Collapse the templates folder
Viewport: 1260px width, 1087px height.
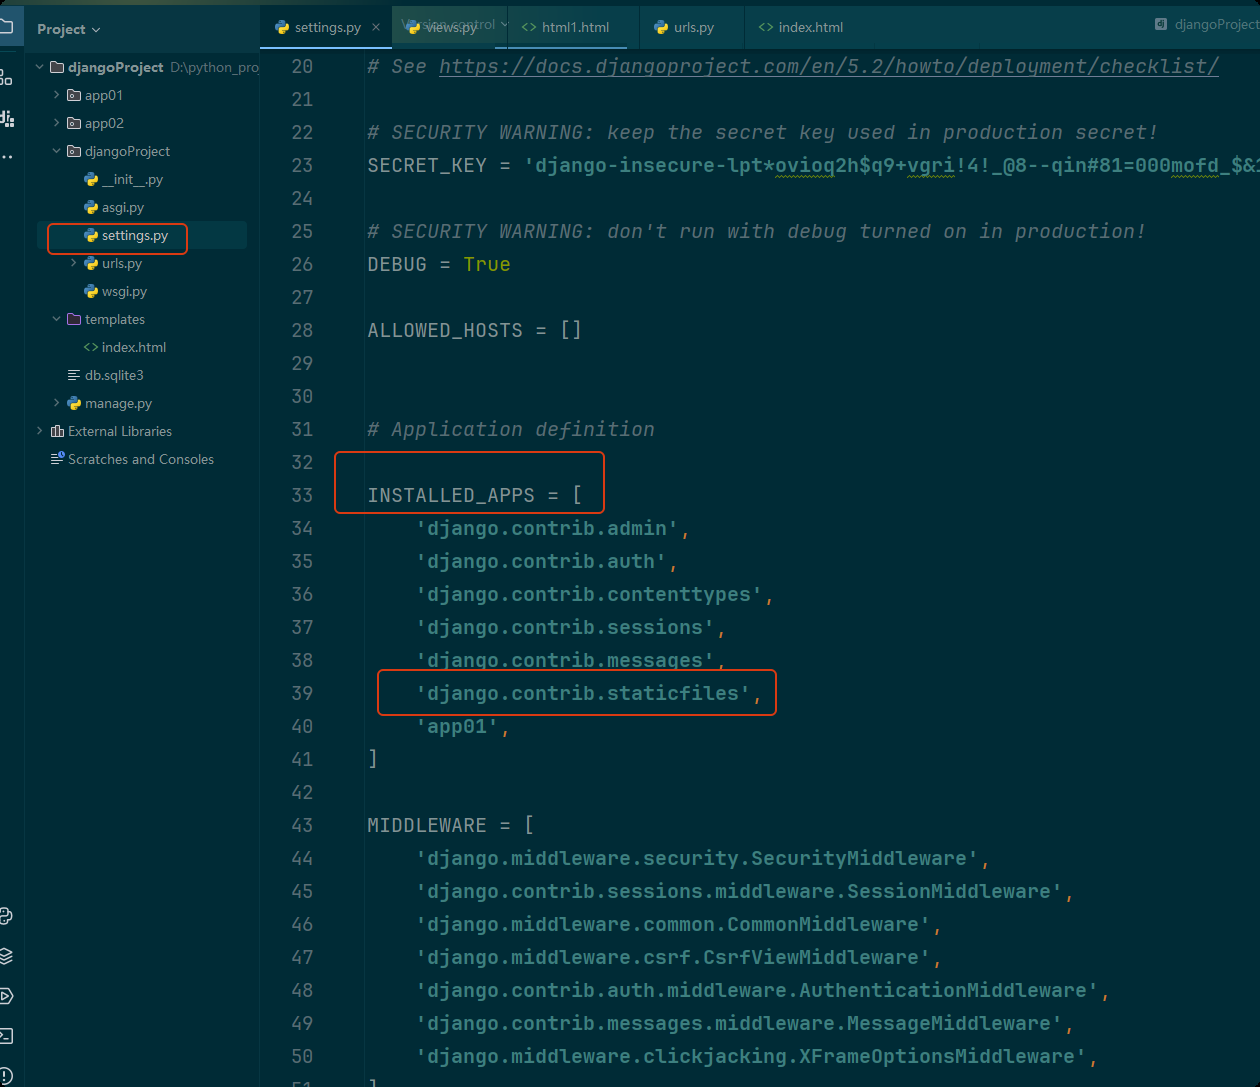[56, 319]
